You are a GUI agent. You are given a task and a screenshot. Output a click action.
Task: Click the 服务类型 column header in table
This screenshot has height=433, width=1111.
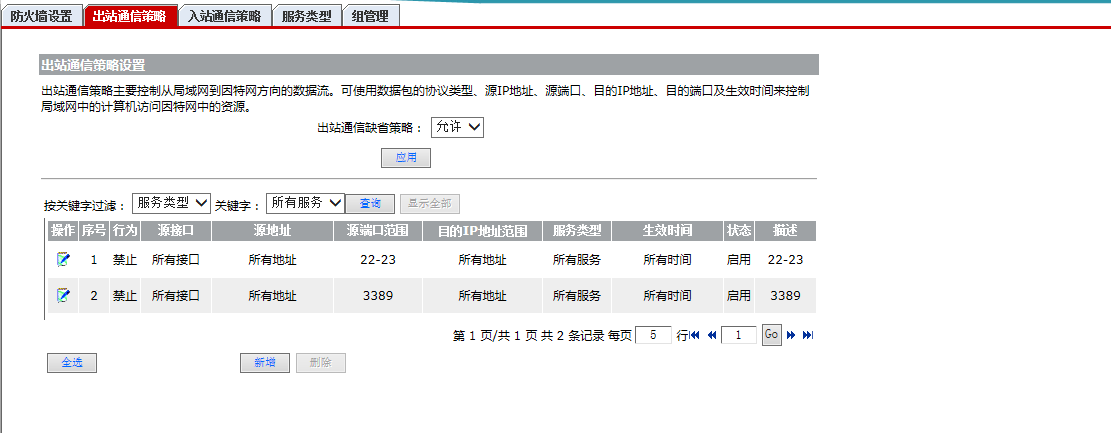coord(577,231)
